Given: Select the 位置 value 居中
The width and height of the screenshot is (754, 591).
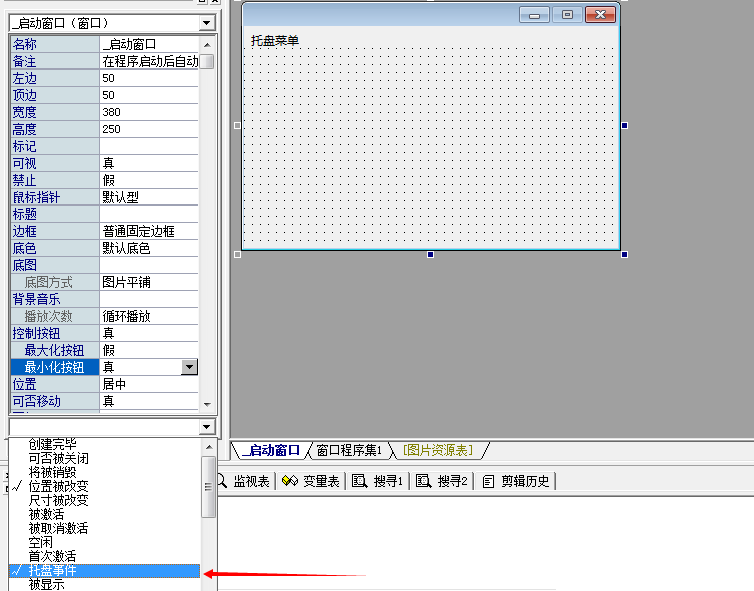Looking at the screenshot, I should (x=149, y=384).
